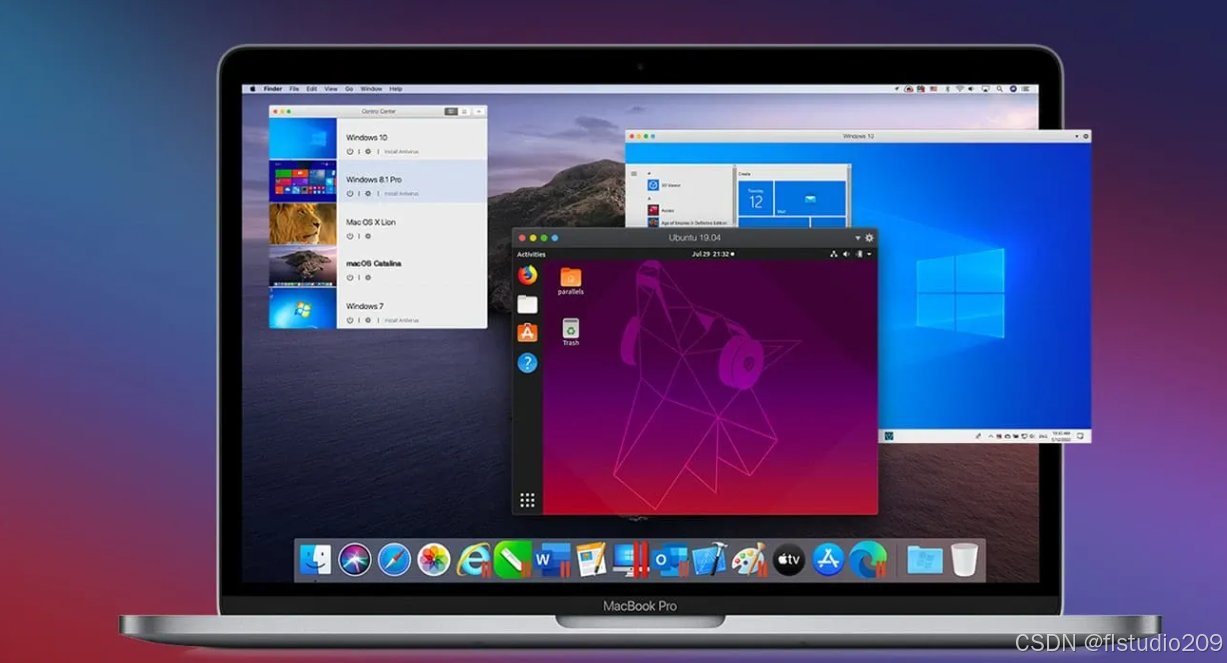Screen dimensions: 1227x663
Task: Open settings gear for Windows 8.1 Pro
Action: point(368,194)
